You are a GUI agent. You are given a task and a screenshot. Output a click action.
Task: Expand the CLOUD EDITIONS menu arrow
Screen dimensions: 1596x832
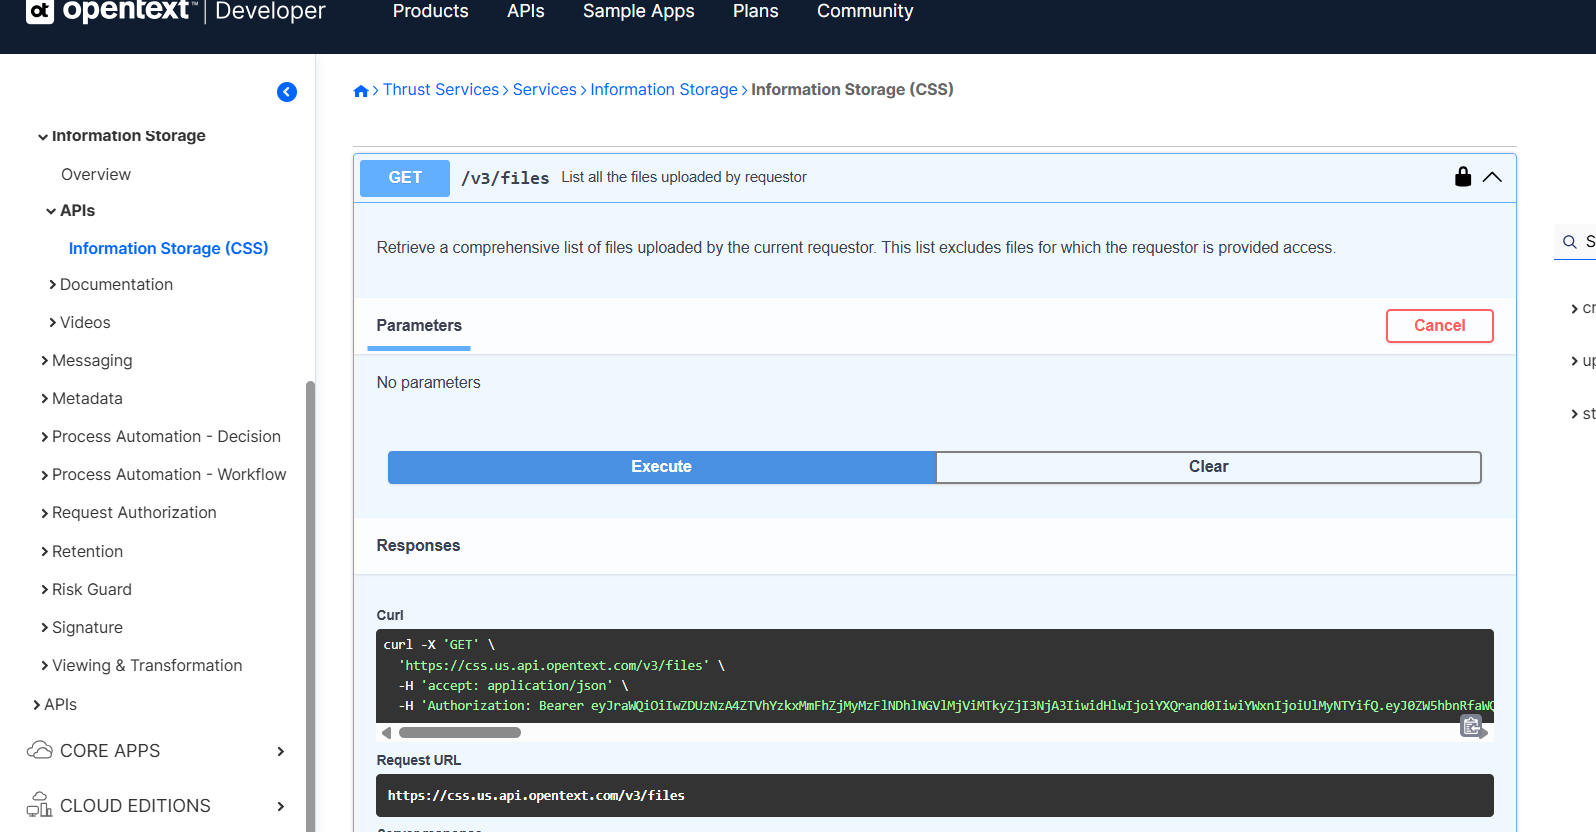(x=281, y=806)
